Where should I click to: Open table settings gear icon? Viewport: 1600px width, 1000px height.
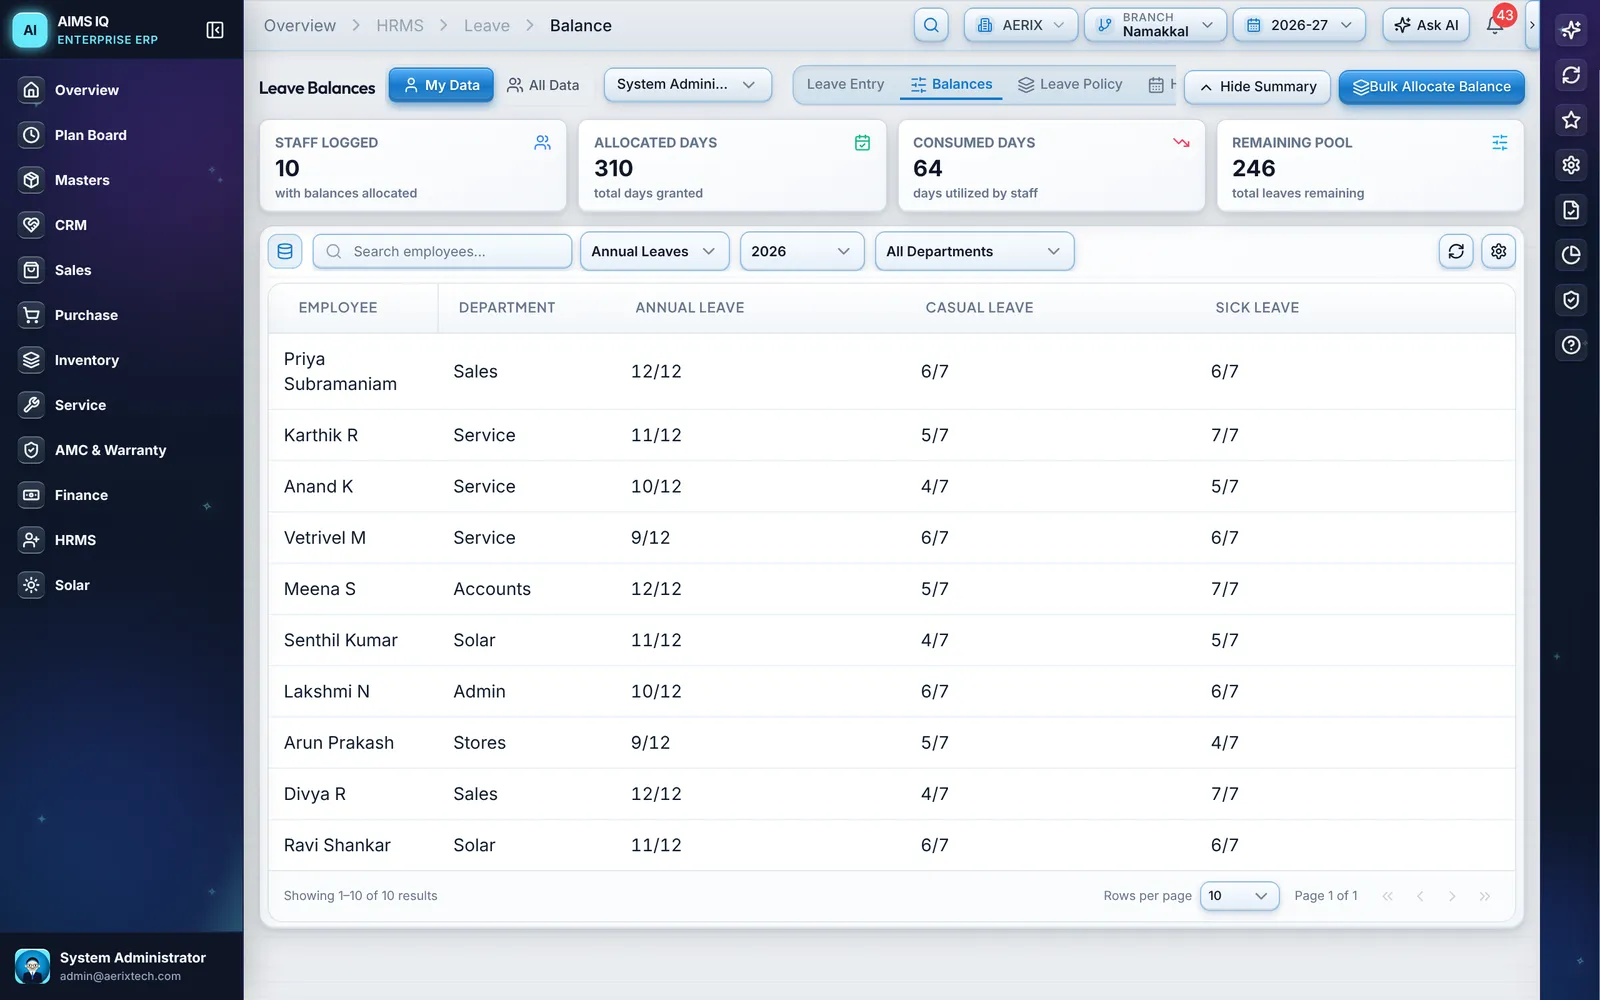1498,251
